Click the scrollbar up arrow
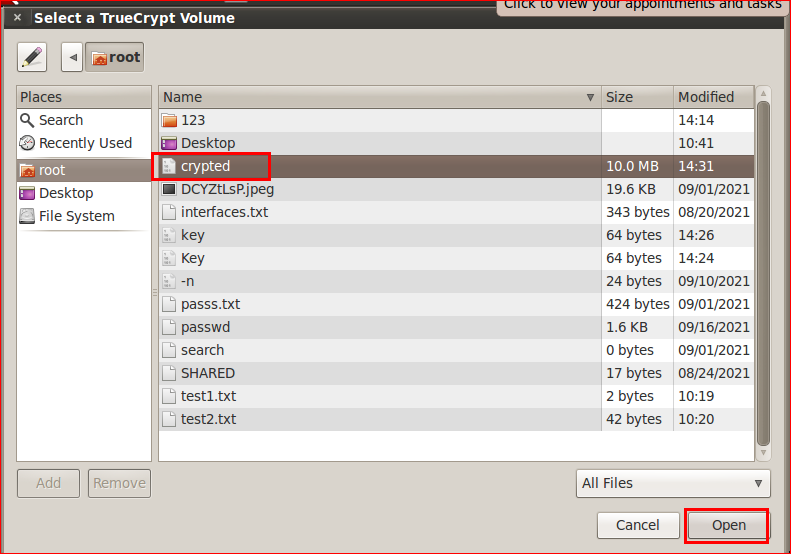 coord(763,93)
